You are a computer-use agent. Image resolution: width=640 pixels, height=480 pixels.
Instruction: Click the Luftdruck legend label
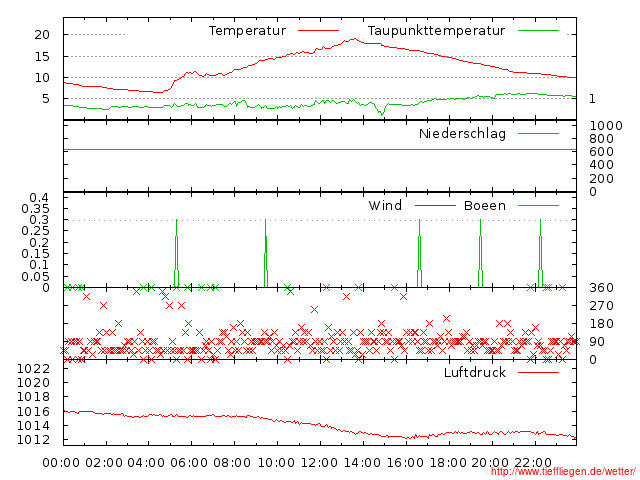[x=475, y=373]
